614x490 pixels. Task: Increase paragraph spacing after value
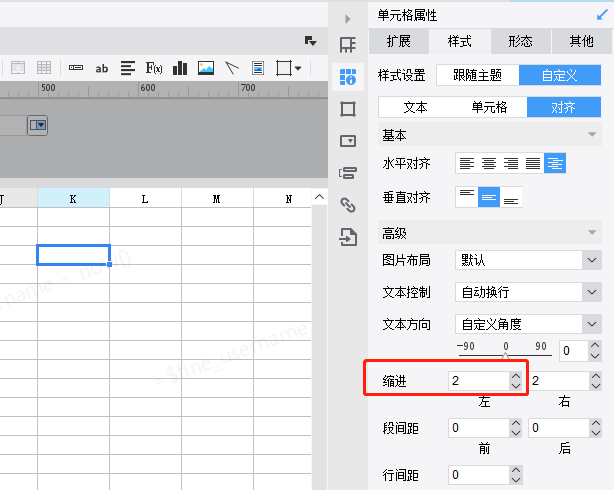coord(596,423)
